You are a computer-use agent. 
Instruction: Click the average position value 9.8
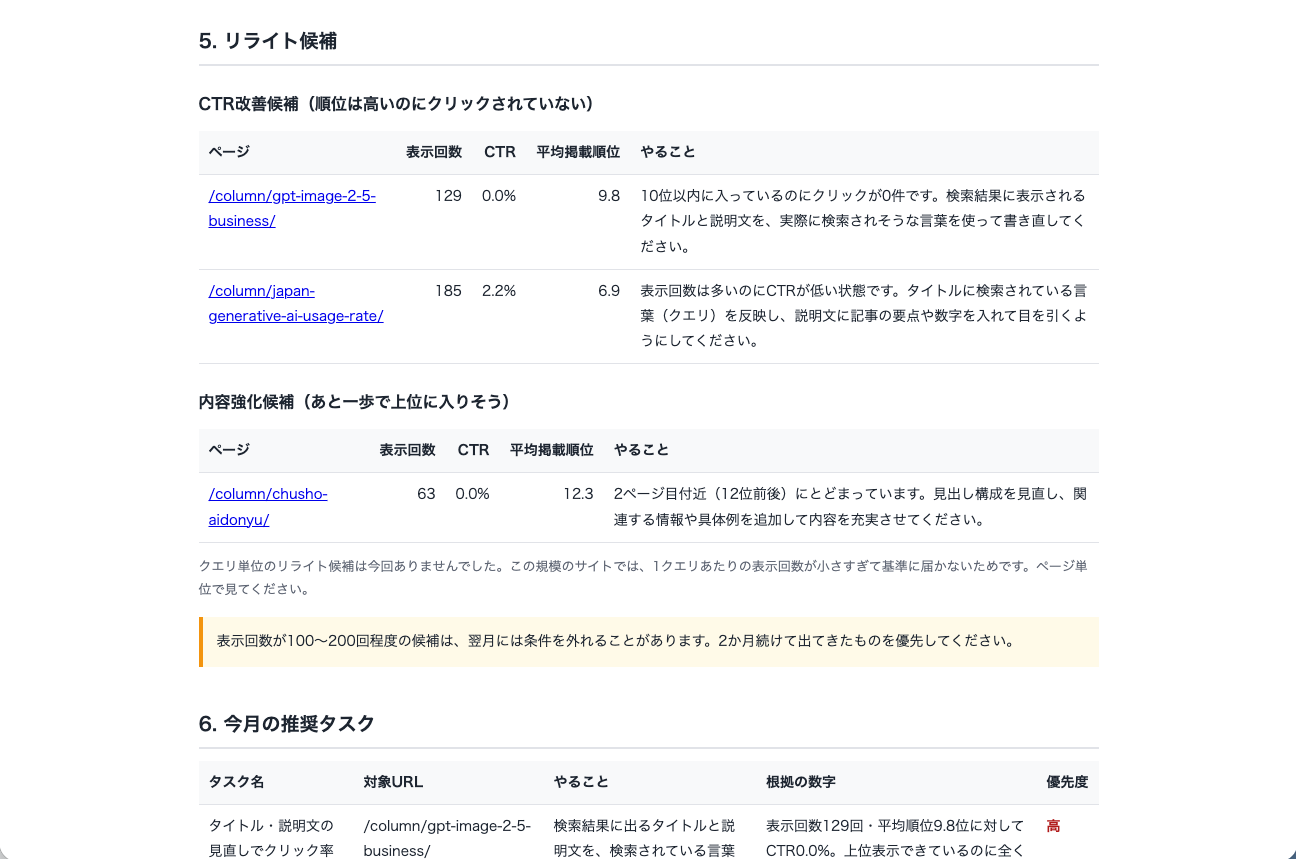[609, 196]
